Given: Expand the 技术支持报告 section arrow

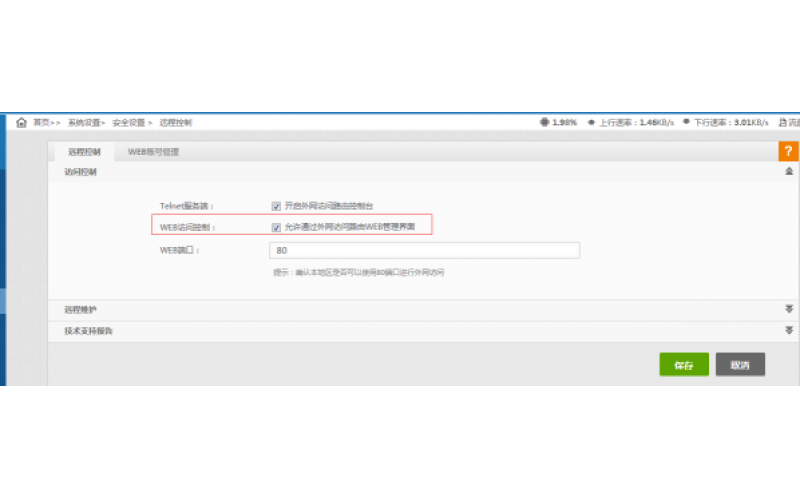Looking at the screenshot, I should click(x=788, y=330).
